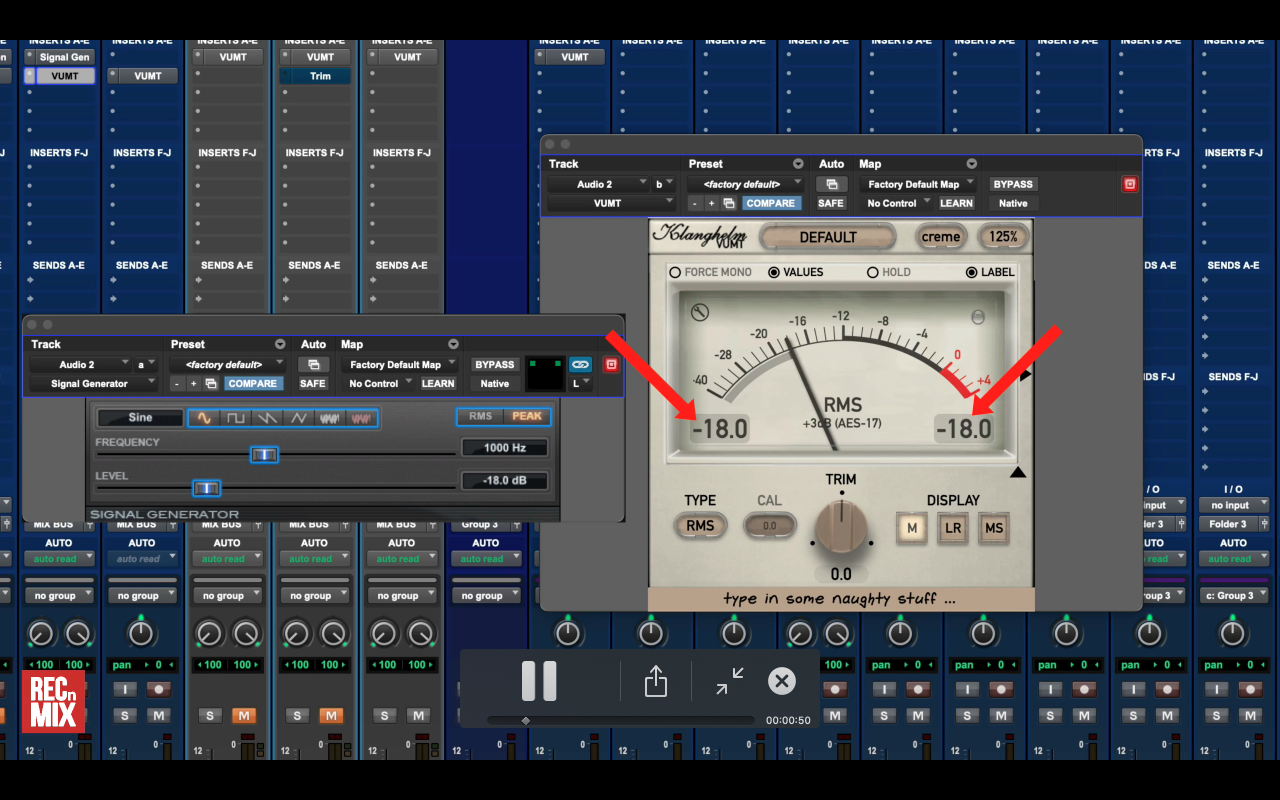This screenshot has width=1280, height=800.
Task: Click the FREQUENCY slider handle
Action: [264, 455]
